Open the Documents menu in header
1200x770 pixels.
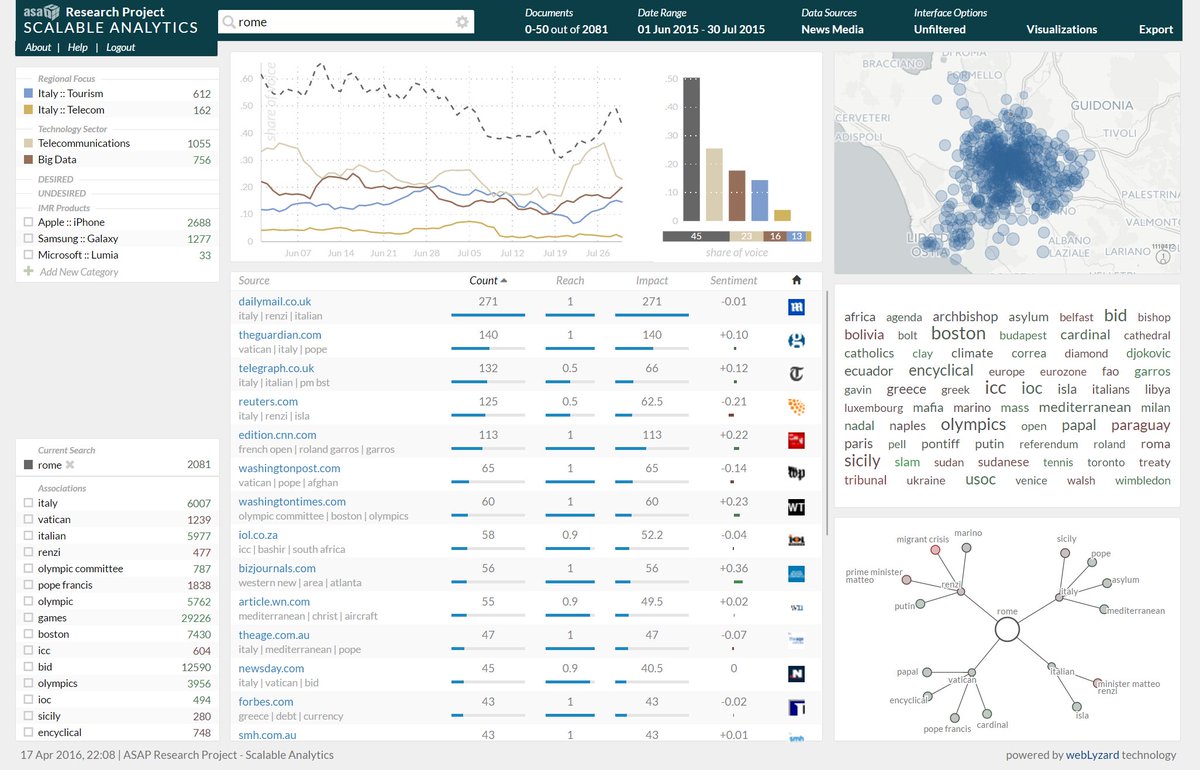coord(566,21)
